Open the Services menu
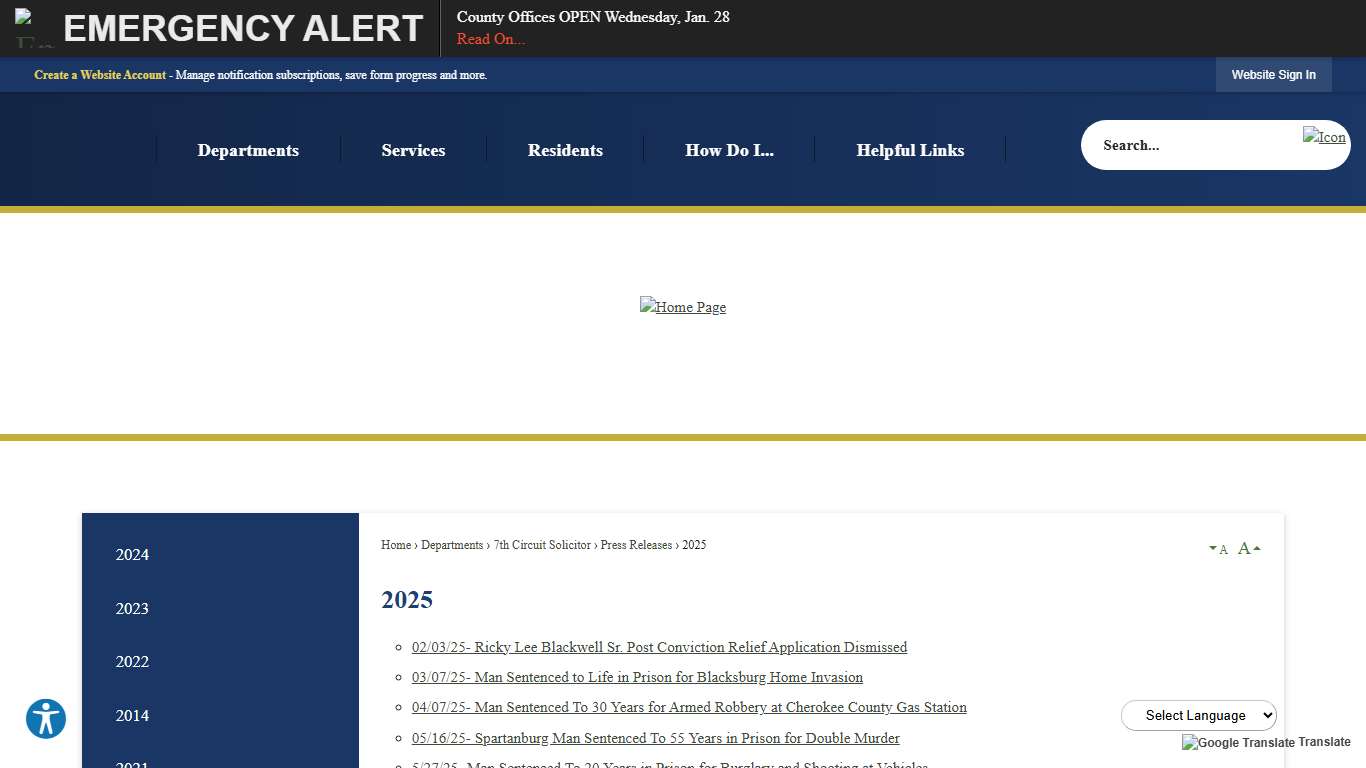Image resolution: width=1366 pixels, height=768 pixels. click(413, 150)
